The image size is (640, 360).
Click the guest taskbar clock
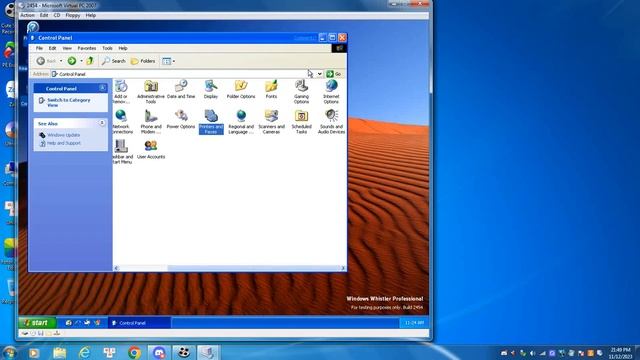pyautogui.click(x=414, y=323)
